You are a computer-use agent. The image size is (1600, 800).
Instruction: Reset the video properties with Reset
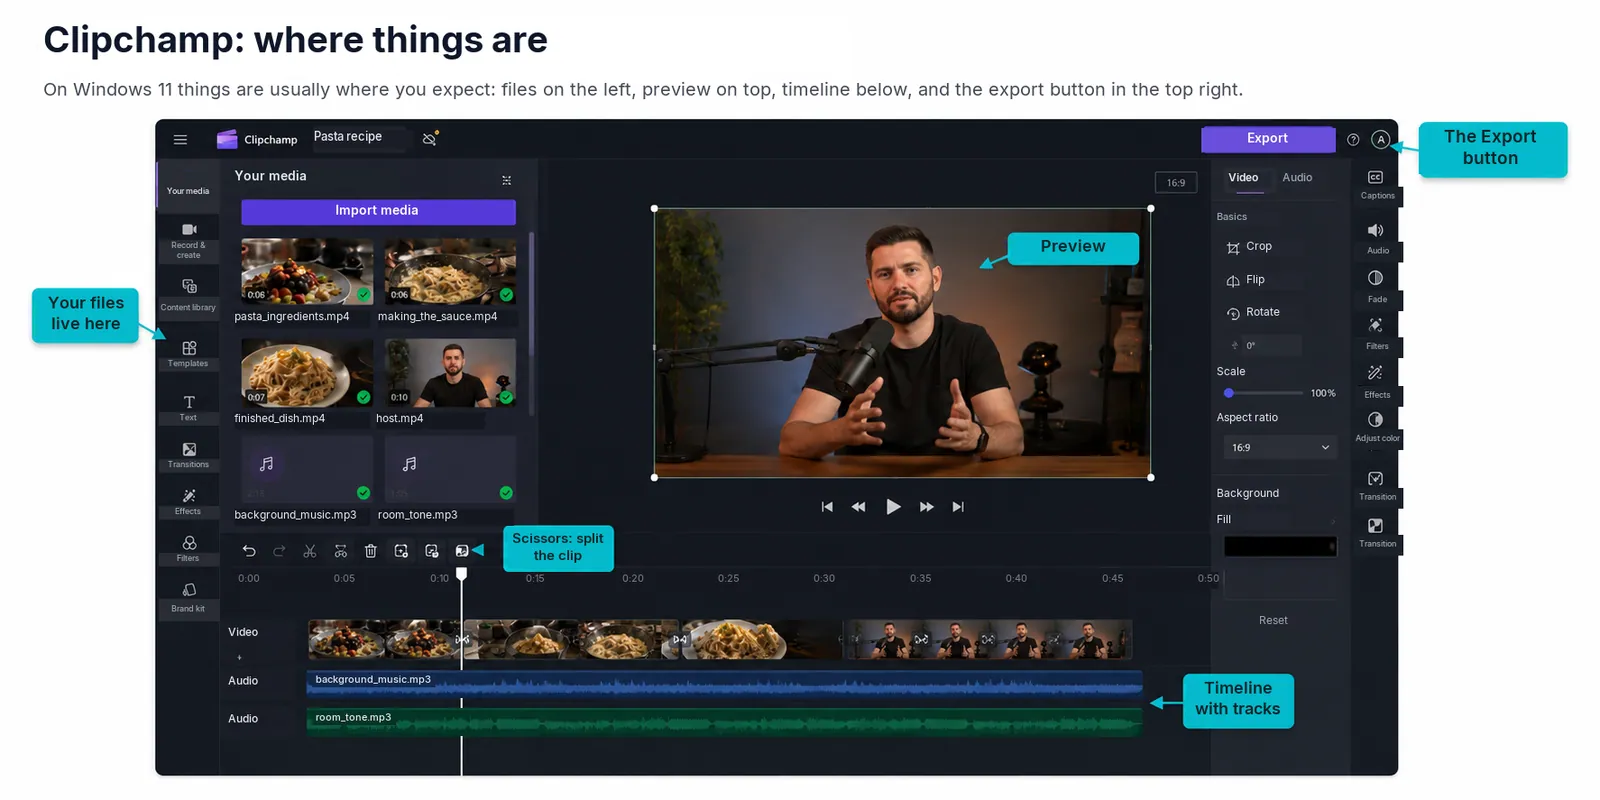coord(1273,621)
